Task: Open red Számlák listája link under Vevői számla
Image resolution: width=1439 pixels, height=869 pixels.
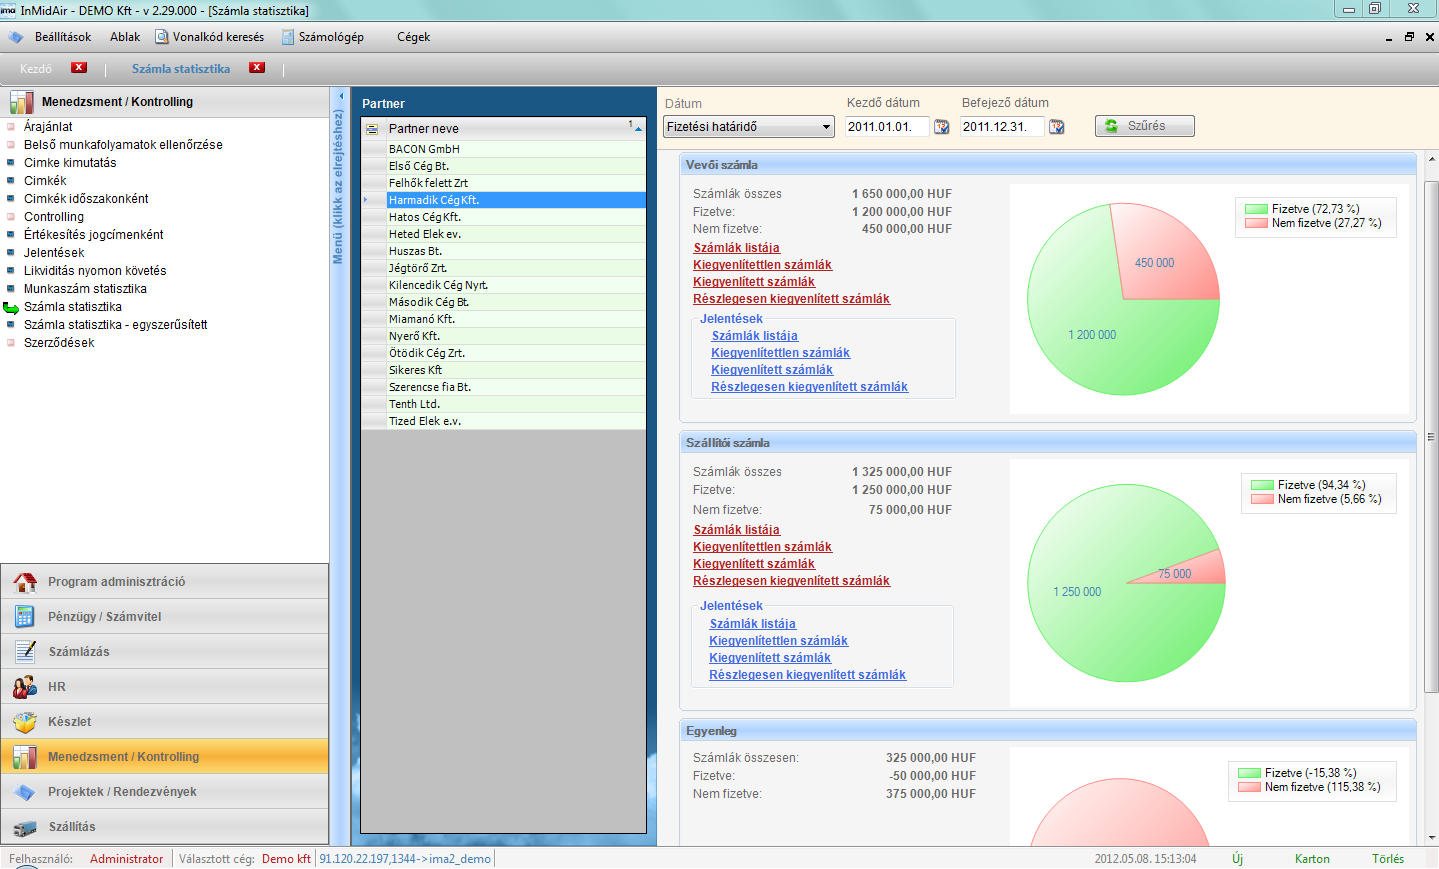Action: click(736, 248)
